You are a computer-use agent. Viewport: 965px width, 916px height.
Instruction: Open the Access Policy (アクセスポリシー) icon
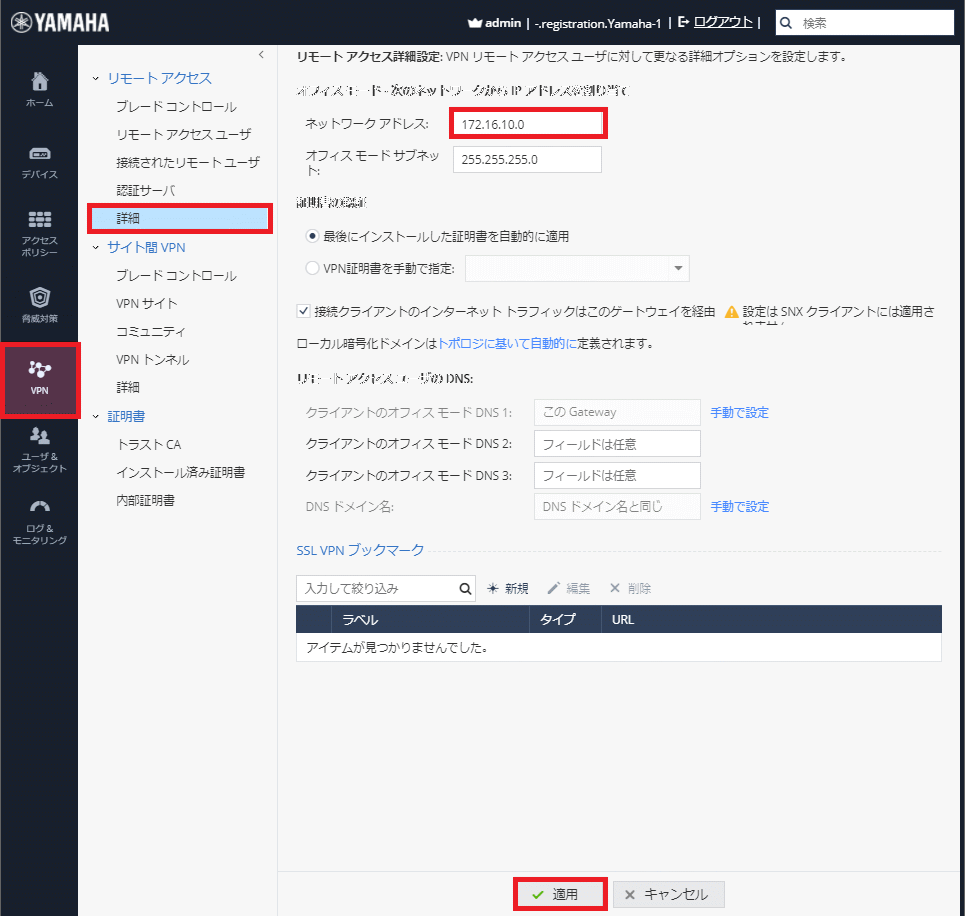click(39, 232)
